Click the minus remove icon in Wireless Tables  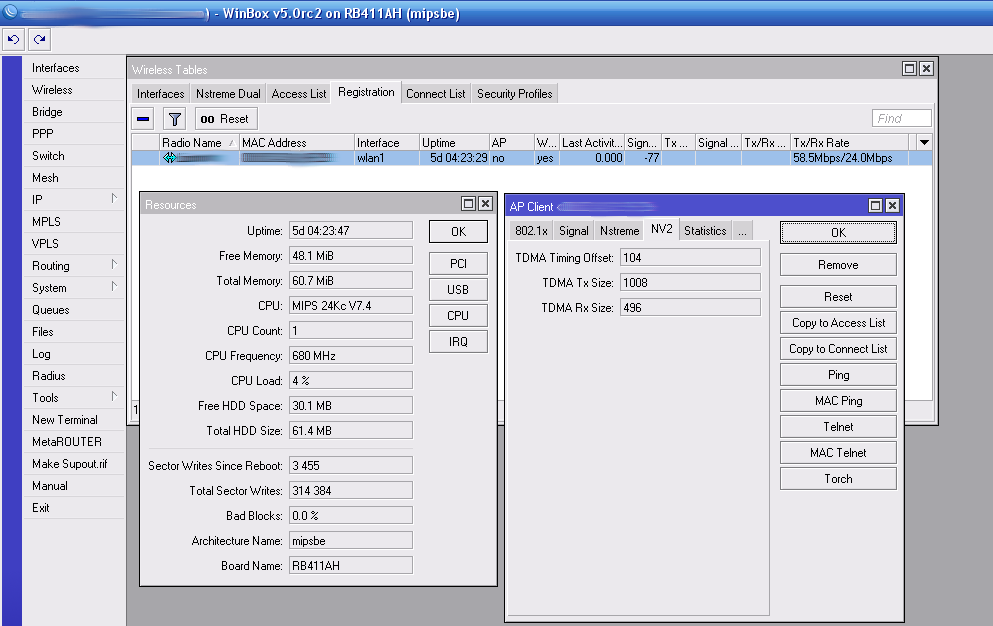click(143, 119)
